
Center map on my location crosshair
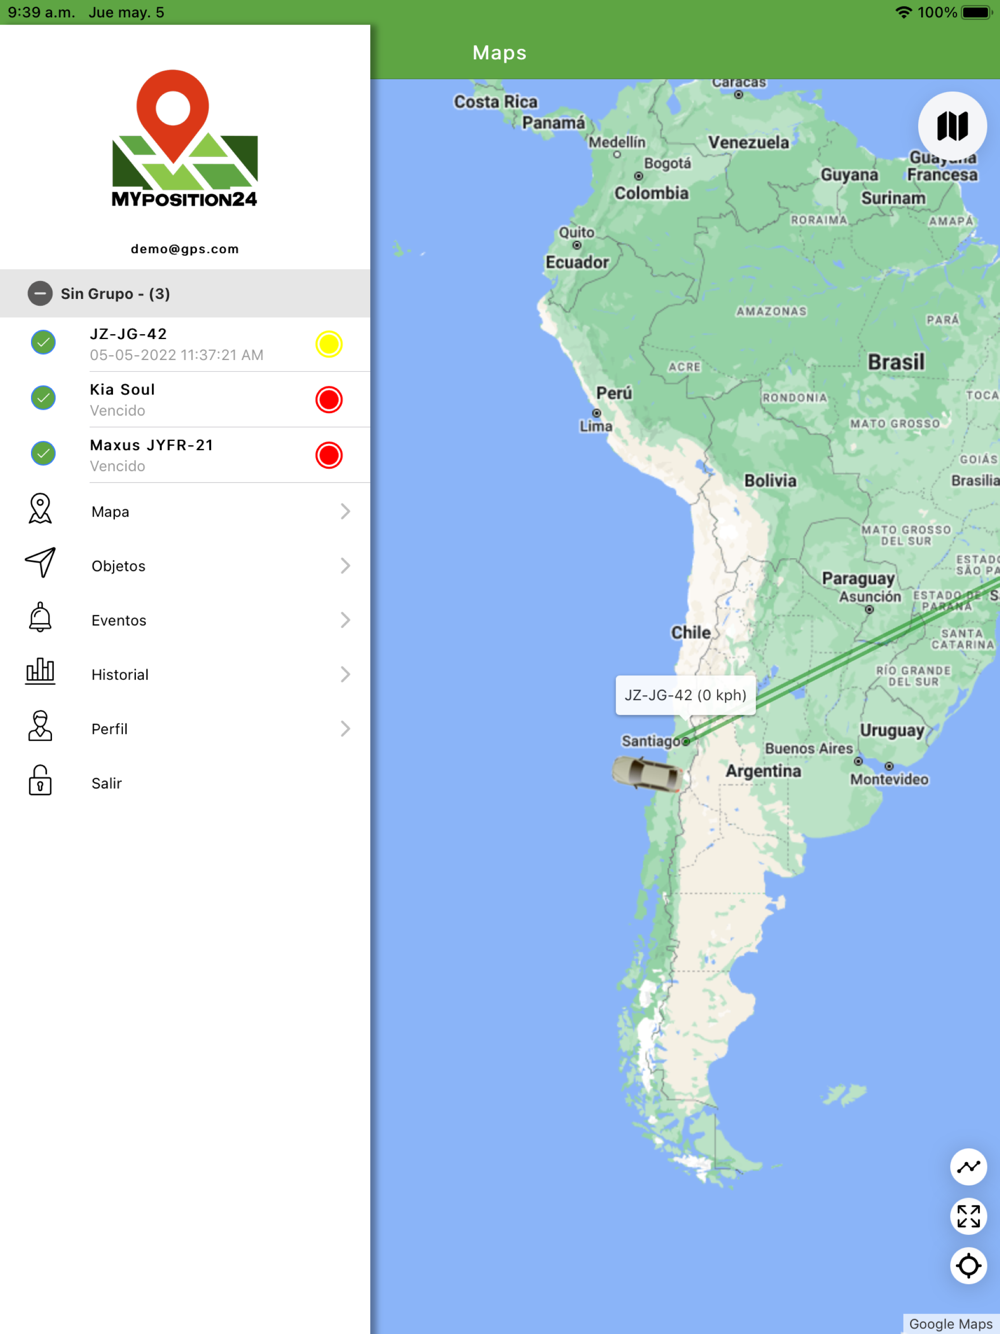[x=968, y=1266]
